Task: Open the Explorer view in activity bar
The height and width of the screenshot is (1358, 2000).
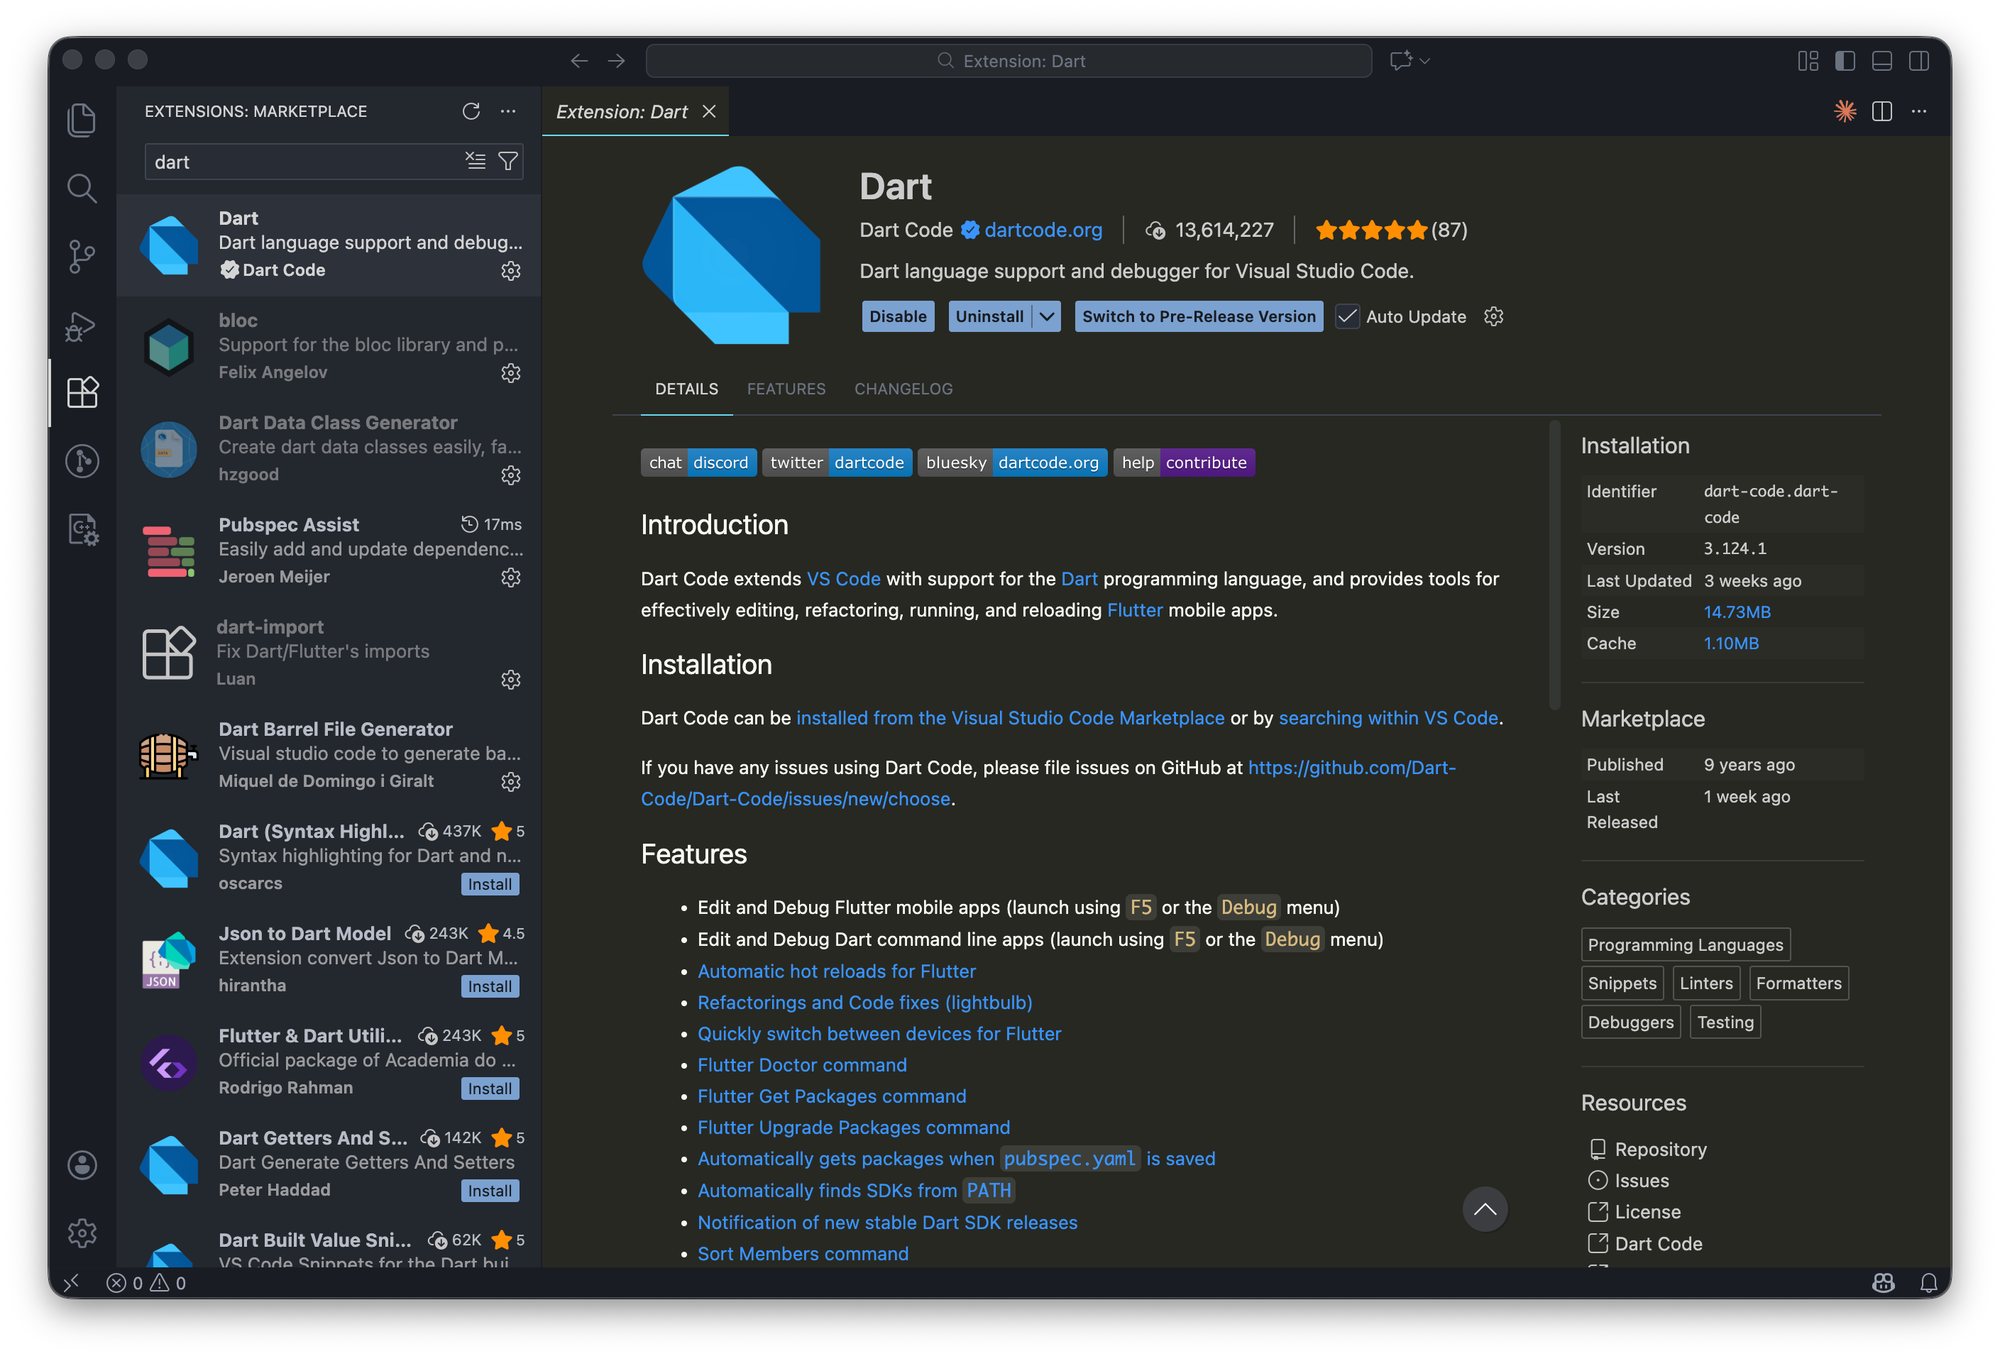Action: point(82,120)
